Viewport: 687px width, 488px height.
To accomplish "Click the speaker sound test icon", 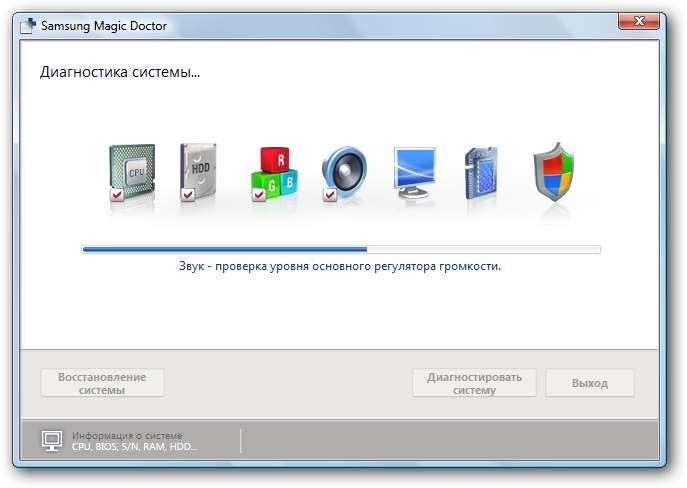I will [344, 173].
